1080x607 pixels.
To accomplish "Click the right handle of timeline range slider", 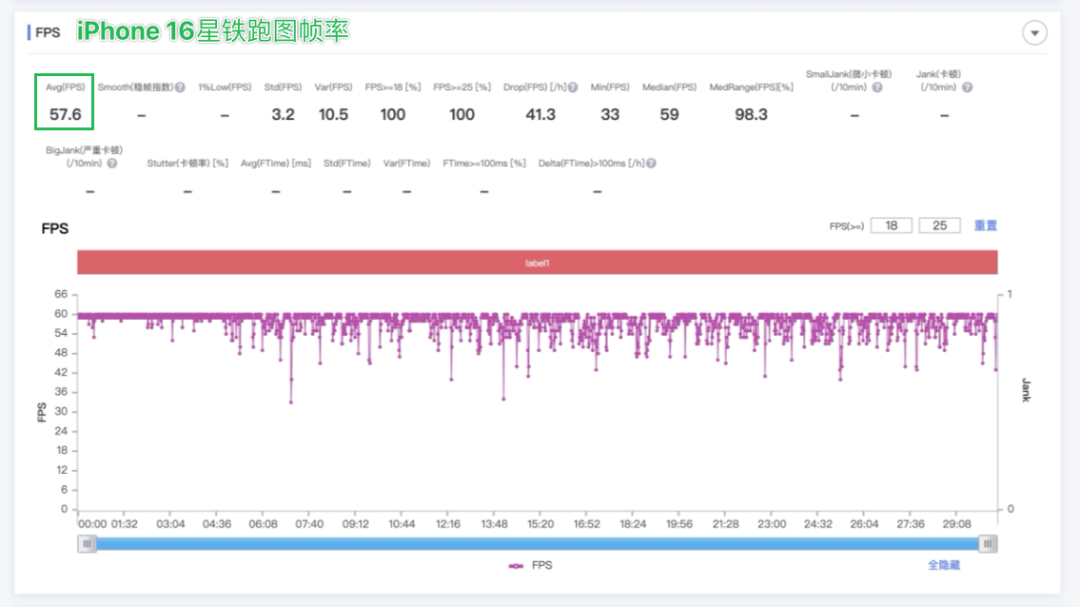I will tap(988, 544).
